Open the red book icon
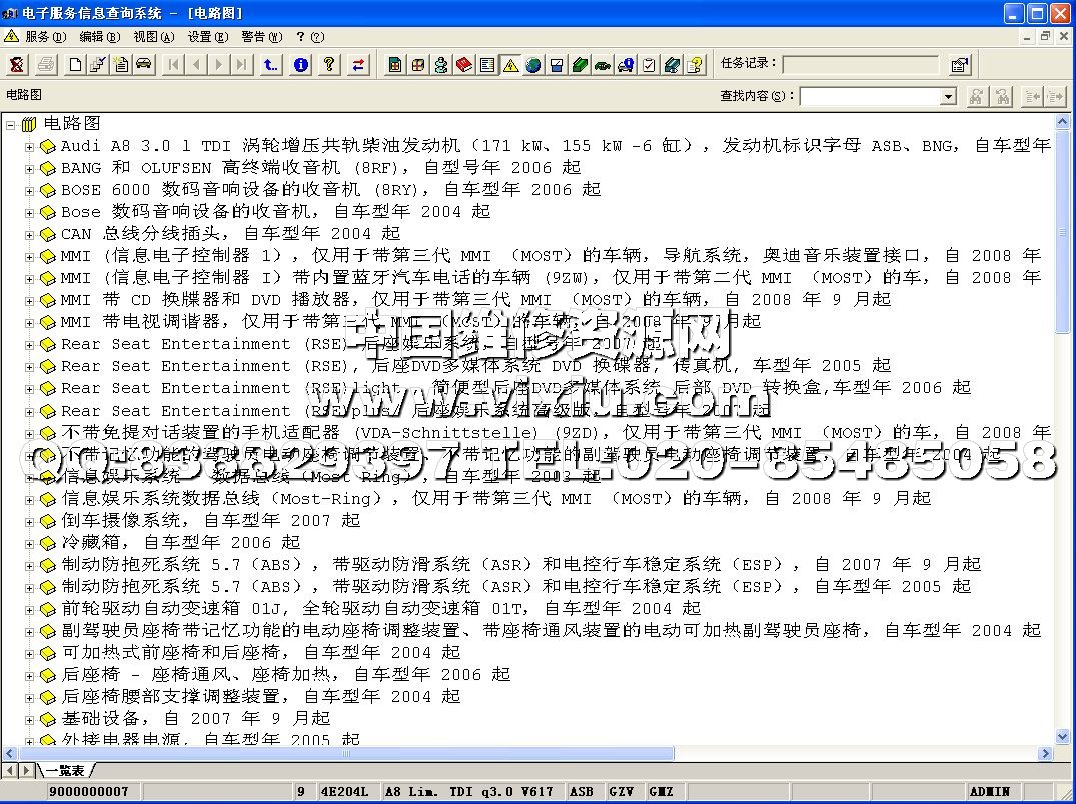The height and width of the screenshot is (804, 1076). point(464,65)
